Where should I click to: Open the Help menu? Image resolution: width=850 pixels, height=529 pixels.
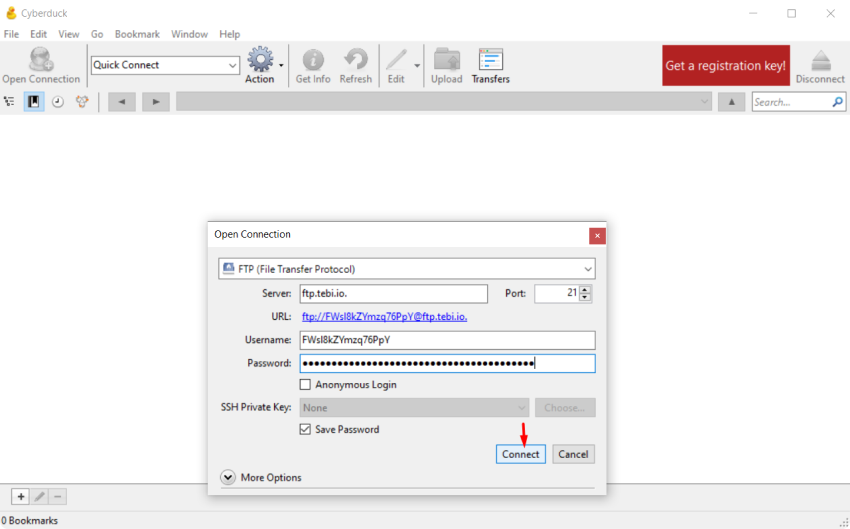coord(229,34)
